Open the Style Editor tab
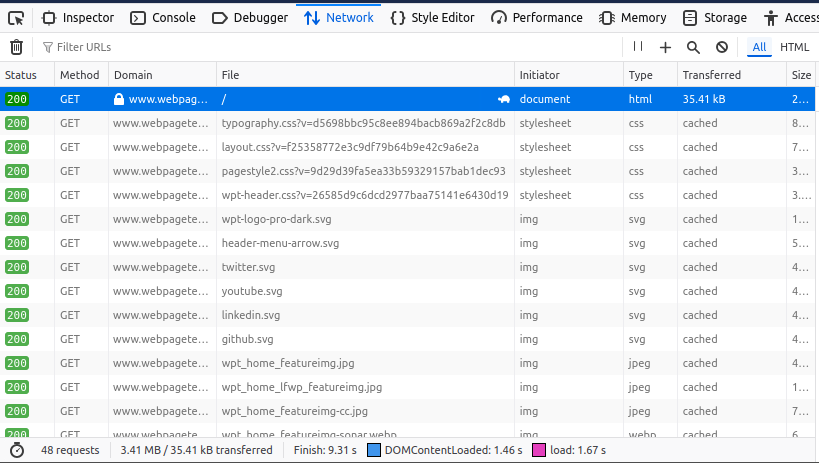The height and width of the screenshot is (463, 819). [432, 18]
